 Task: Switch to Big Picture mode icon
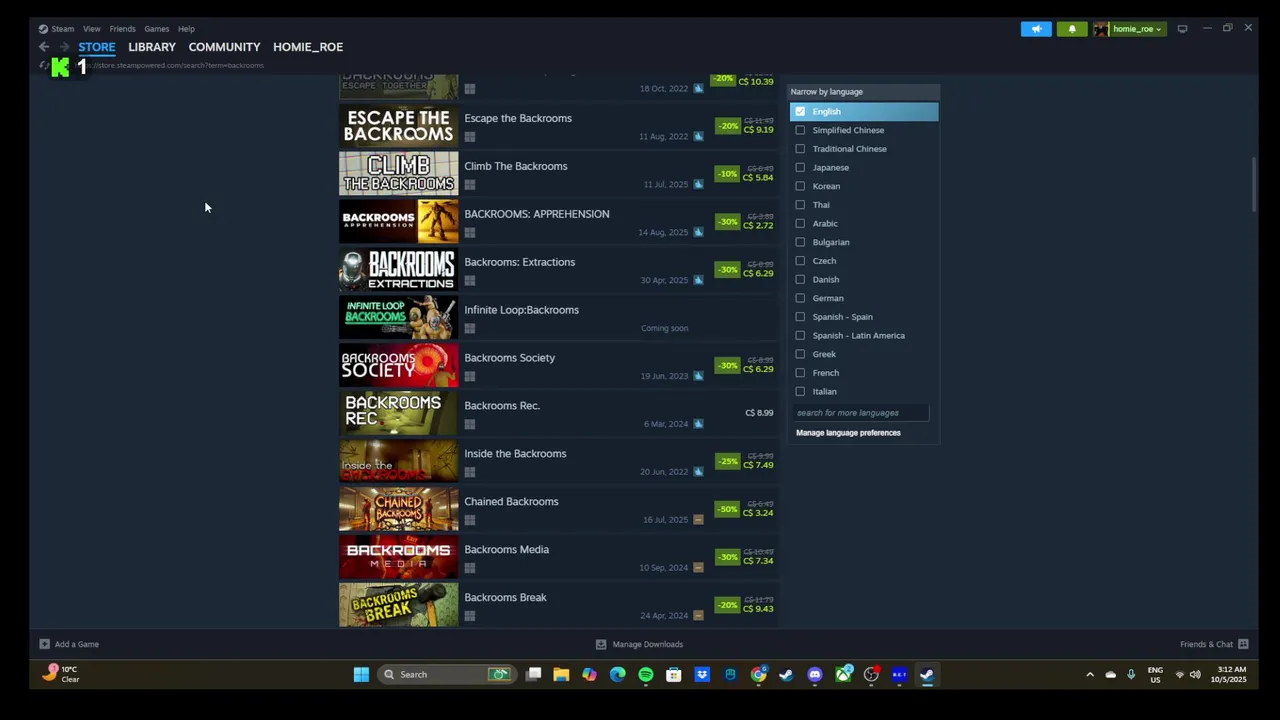(x=1182, y=29)
